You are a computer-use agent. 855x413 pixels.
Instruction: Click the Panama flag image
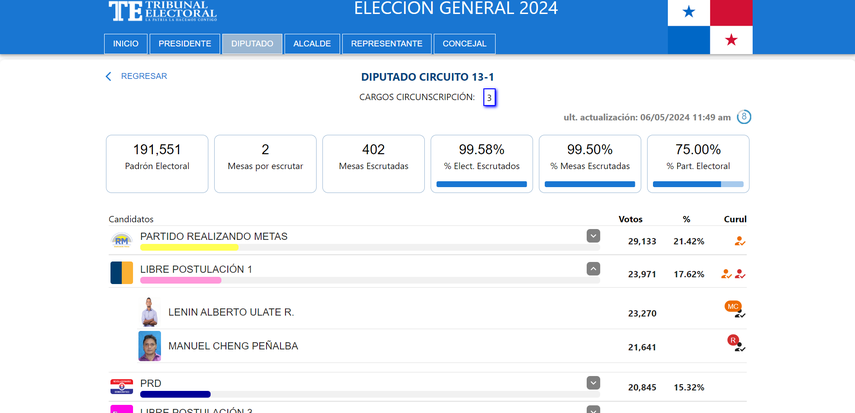(x=710, y=27)
